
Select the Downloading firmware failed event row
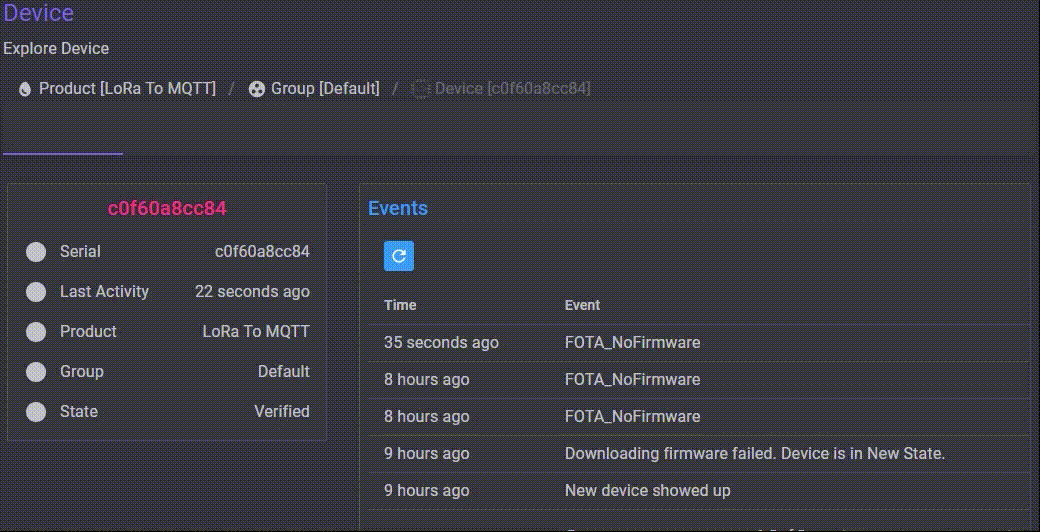[754, 454]
